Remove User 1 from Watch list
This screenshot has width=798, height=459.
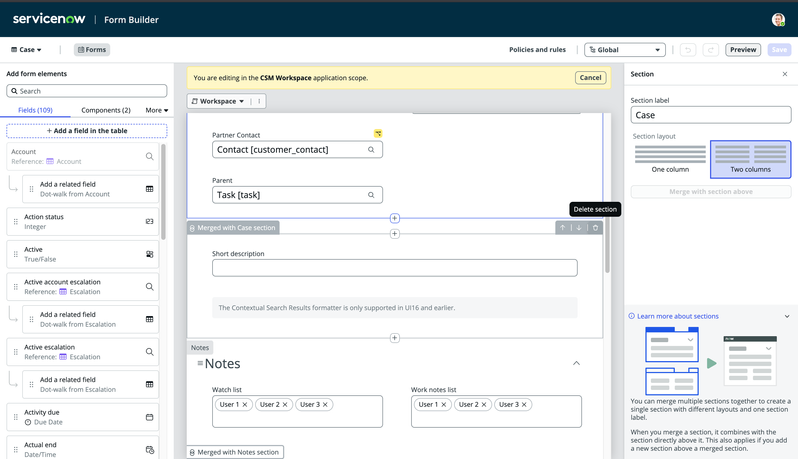click(x=245, y=405)
